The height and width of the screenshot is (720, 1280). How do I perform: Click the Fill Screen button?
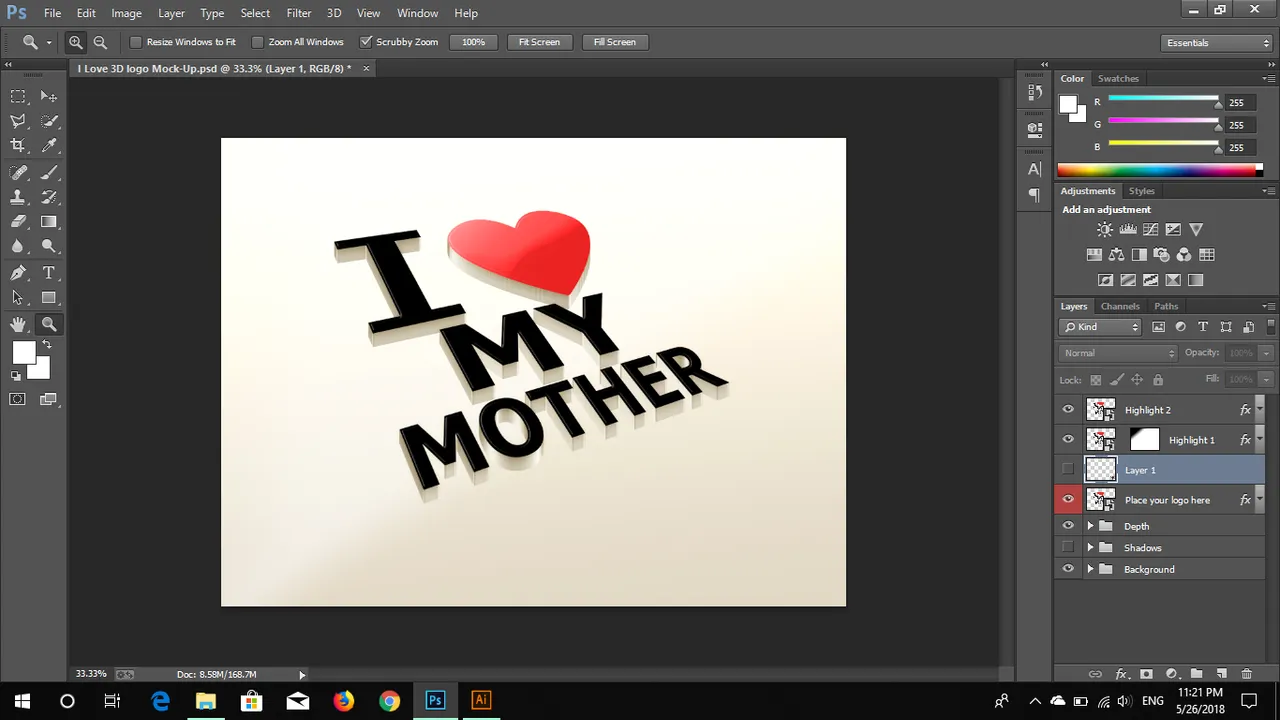(615, 42)
